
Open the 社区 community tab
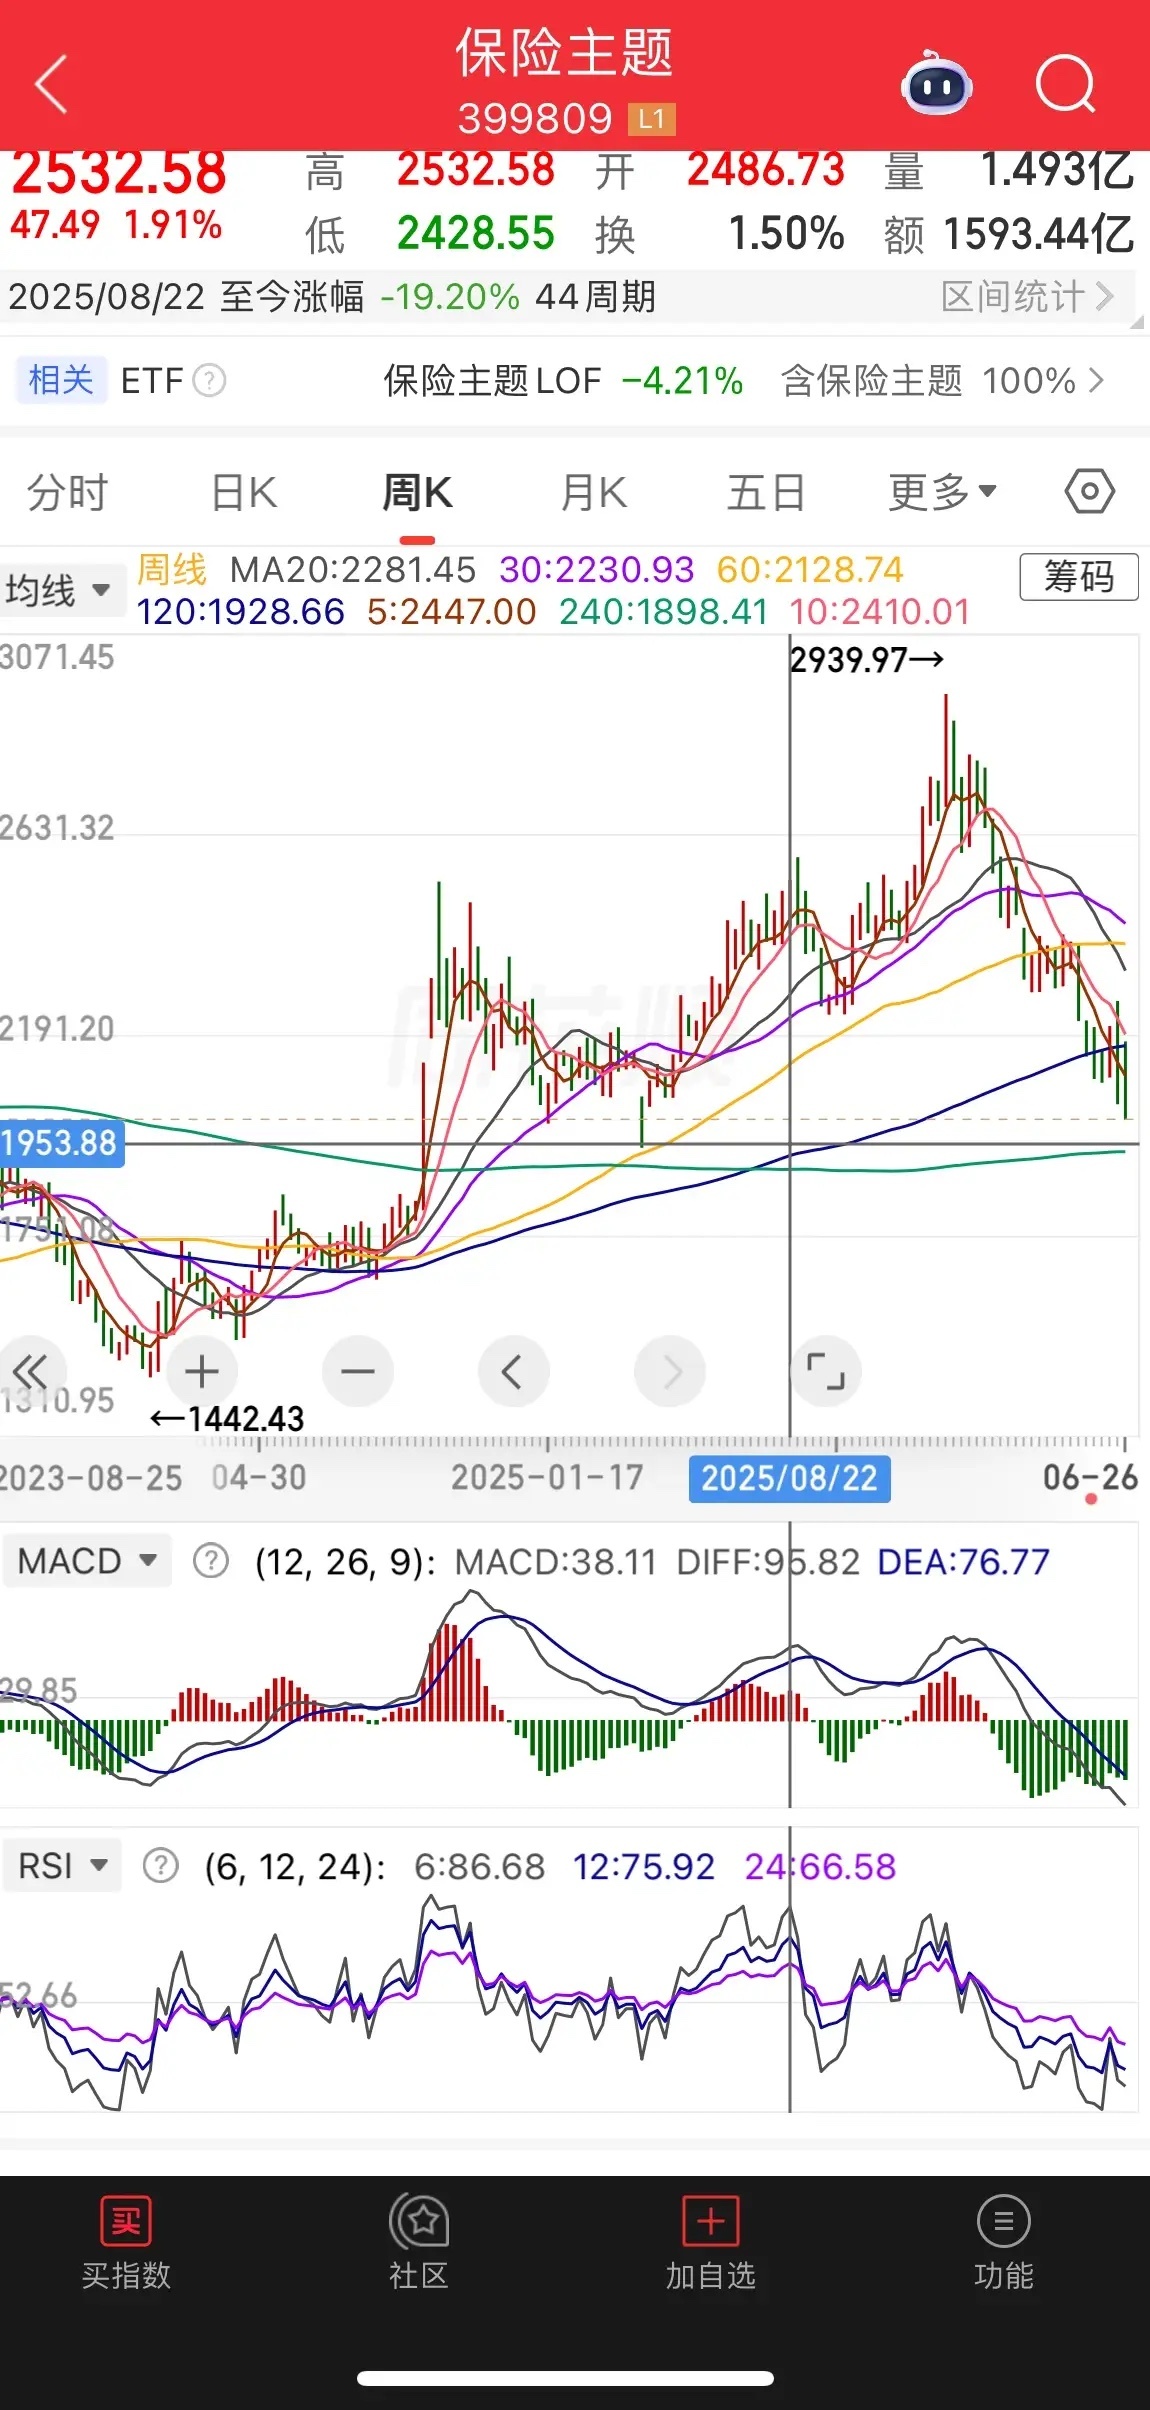pos(419,2244)
